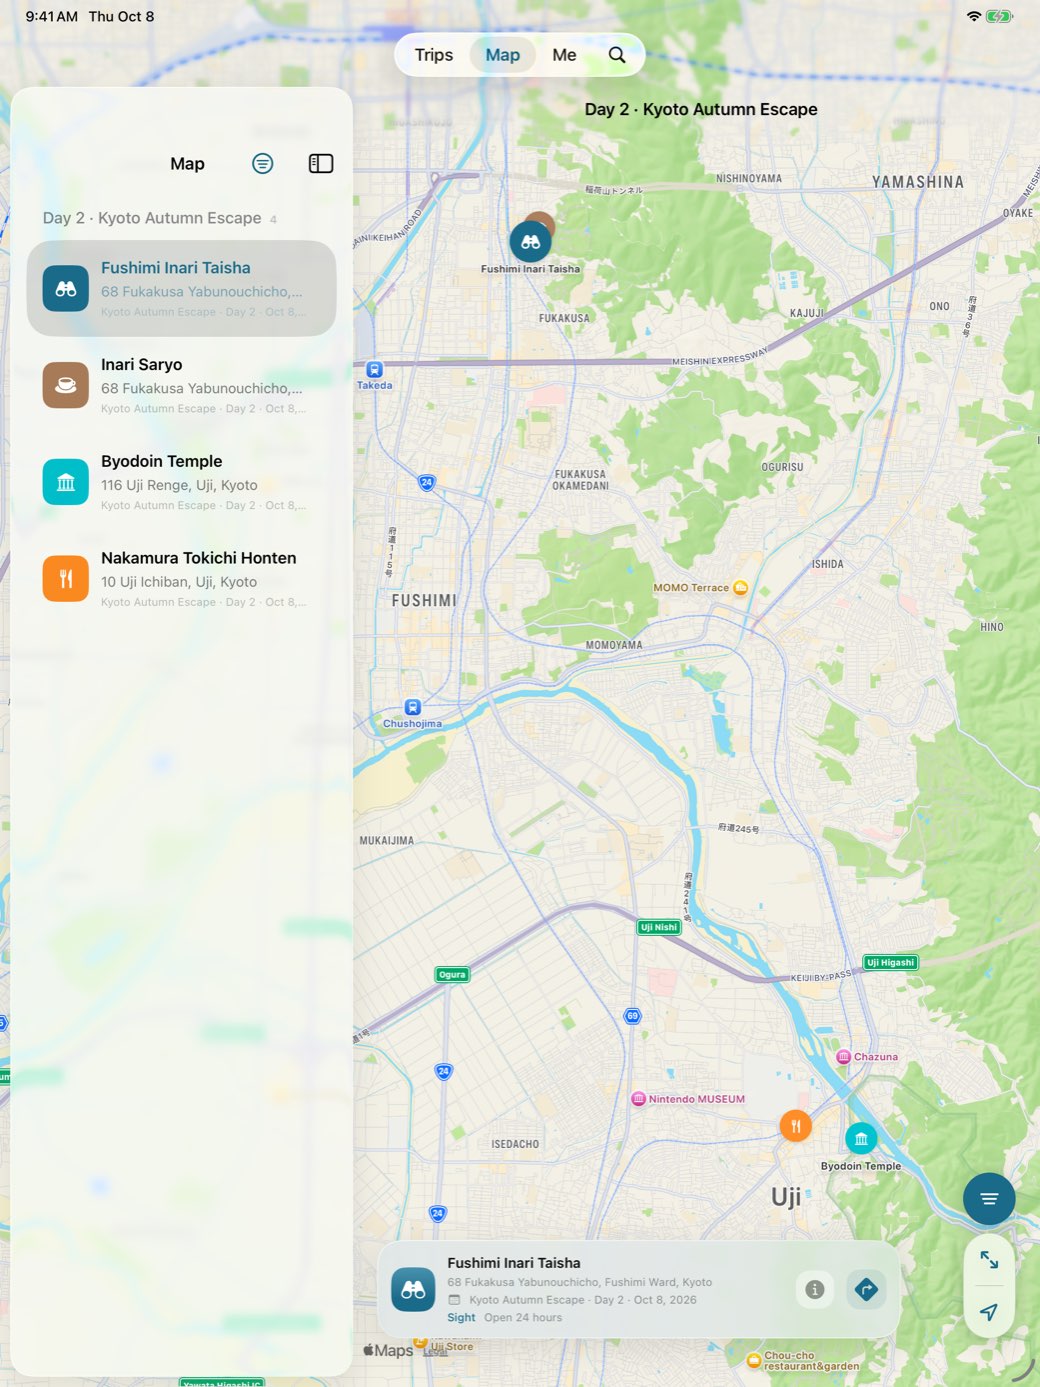
Task: Toggle the sidebar panel icon
Action: click(x=321, y=163)
